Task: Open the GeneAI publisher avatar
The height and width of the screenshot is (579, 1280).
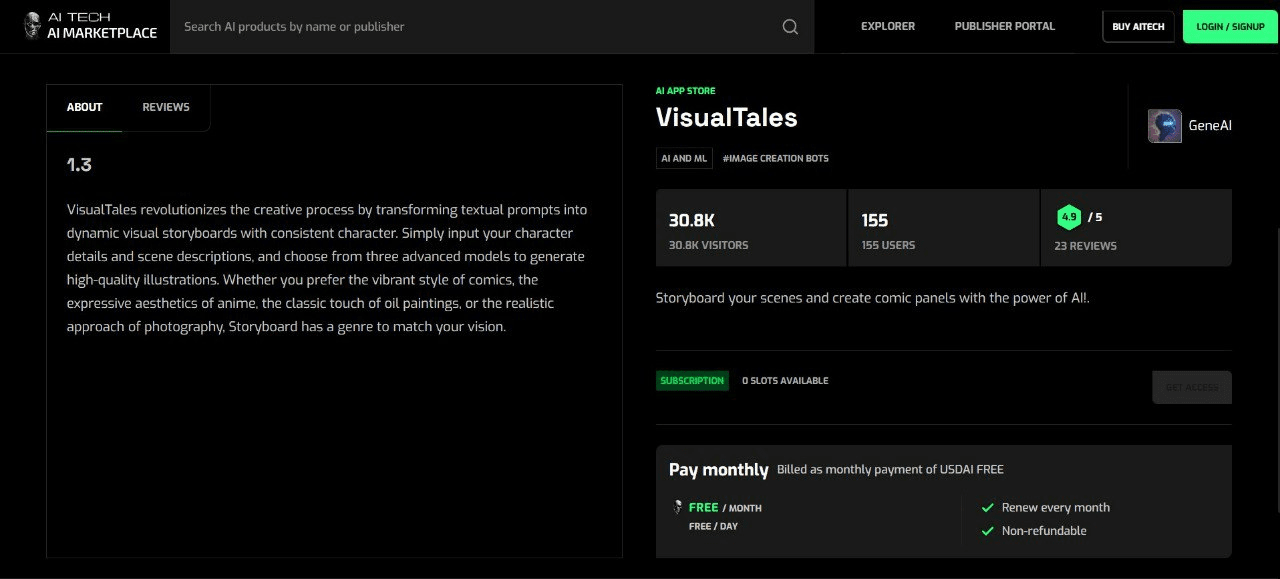Action: [1165, 126]
